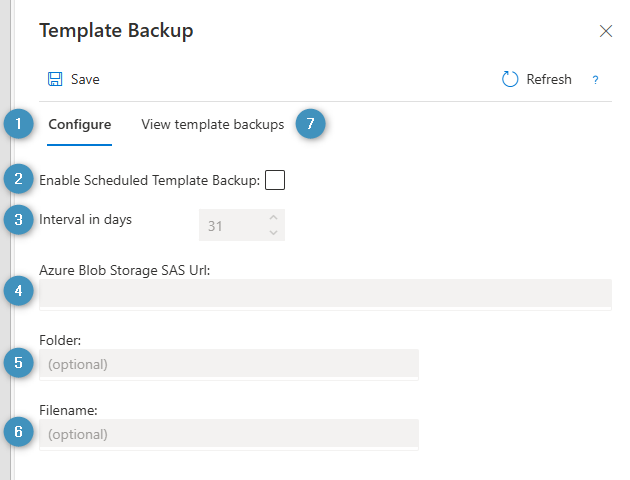Click the number 4 callout badge
The image size is (630, 480).
pos(18,291)
